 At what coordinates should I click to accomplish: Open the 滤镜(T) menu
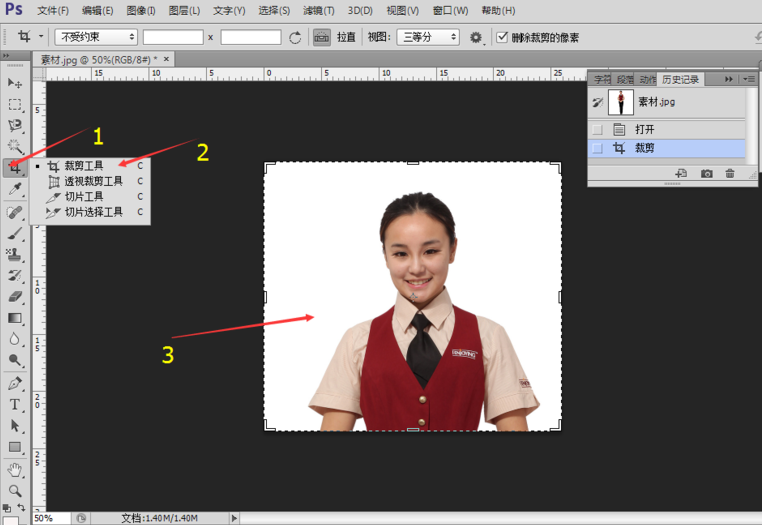point(318,10)
